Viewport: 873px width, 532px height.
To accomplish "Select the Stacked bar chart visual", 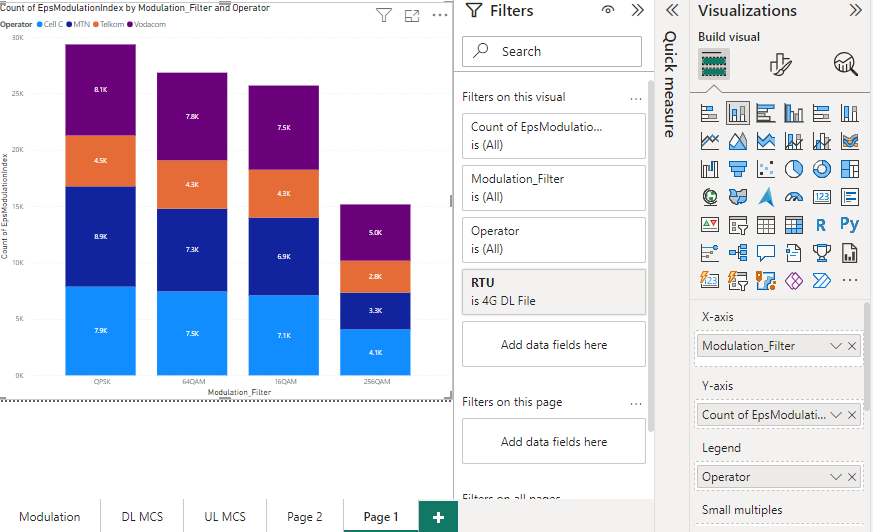I will point(709,114).
